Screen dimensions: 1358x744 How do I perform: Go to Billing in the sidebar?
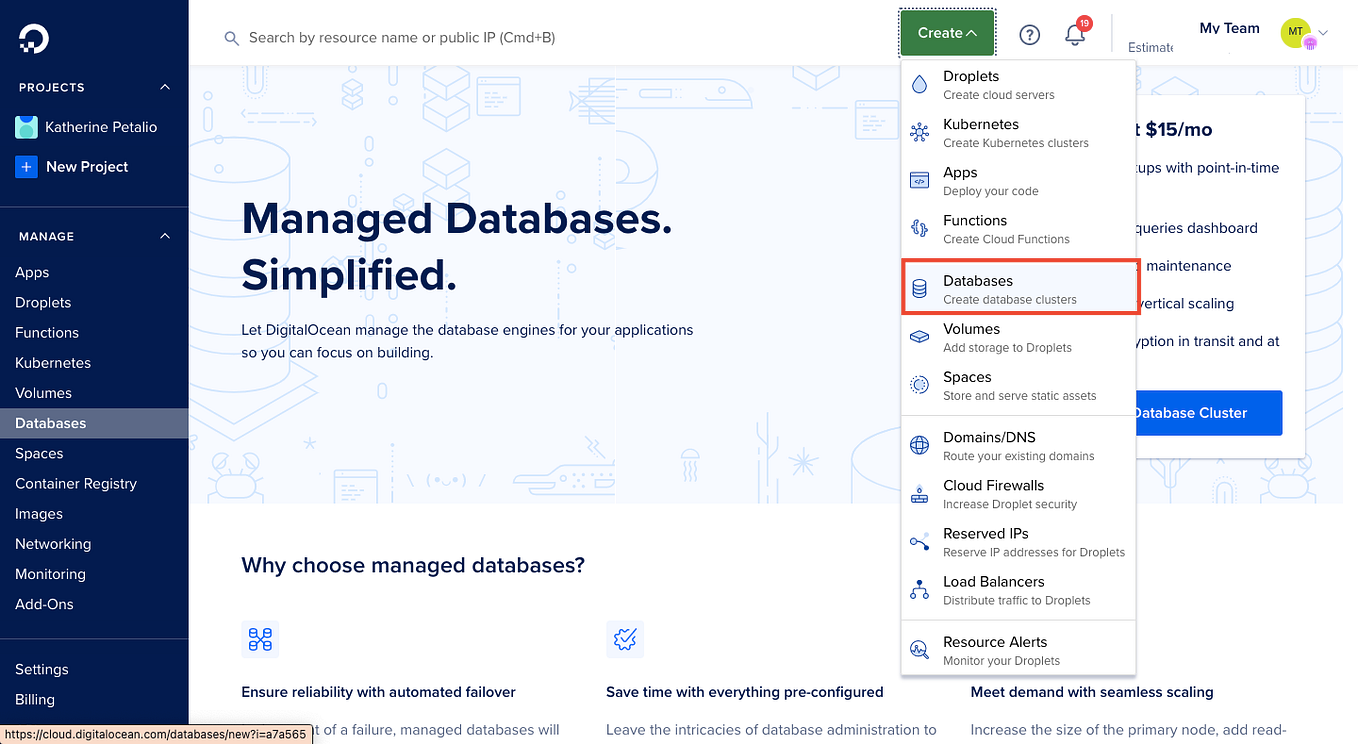pyautogui.click(x=35, y=699)
